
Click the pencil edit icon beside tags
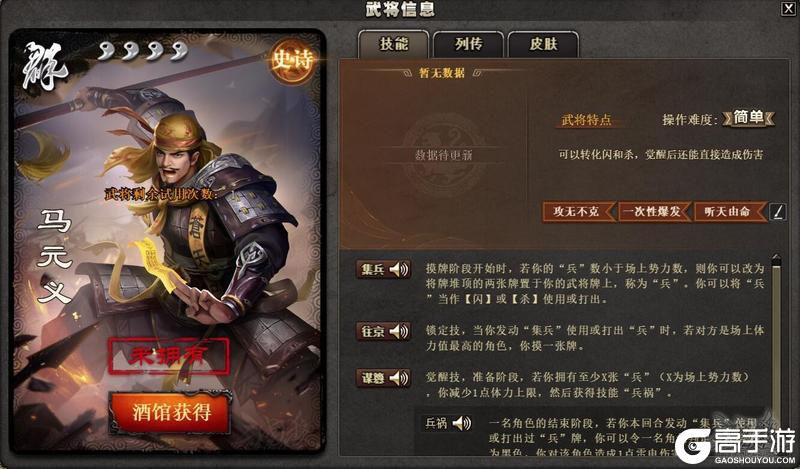point(778,212)
